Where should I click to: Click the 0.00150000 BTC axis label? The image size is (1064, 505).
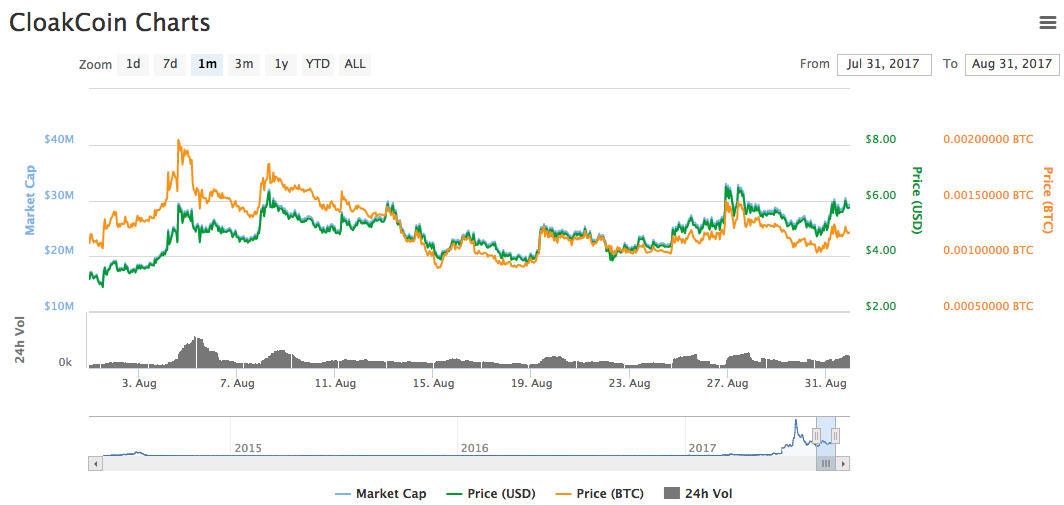point(988,195)
